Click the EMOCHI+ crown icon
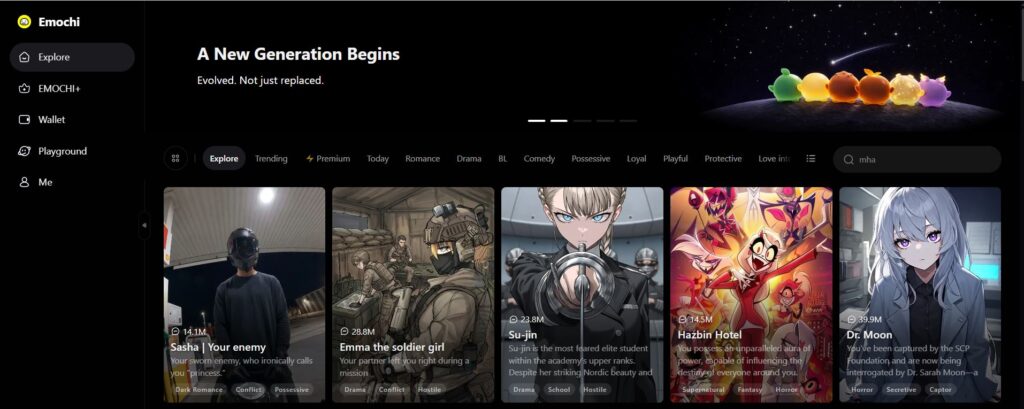Viewport: 1024px width, 409px height. (x=24, y=88)
